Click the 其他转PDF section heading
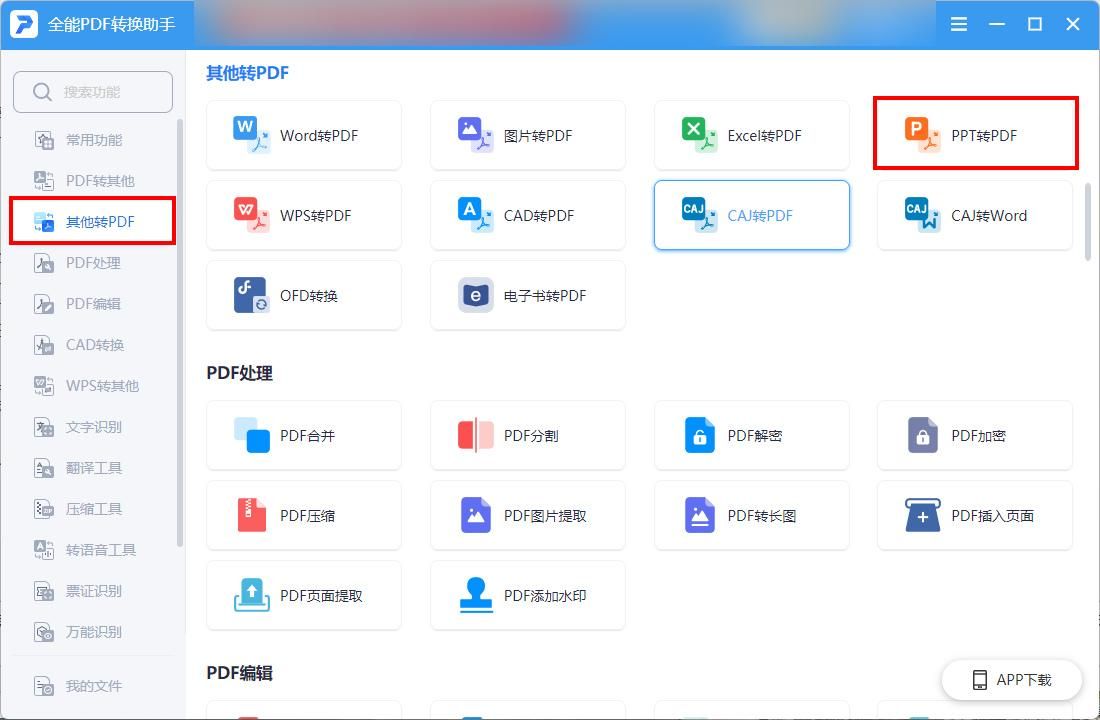The height and width of the screenshot is (720, 1100). (248, 73)
